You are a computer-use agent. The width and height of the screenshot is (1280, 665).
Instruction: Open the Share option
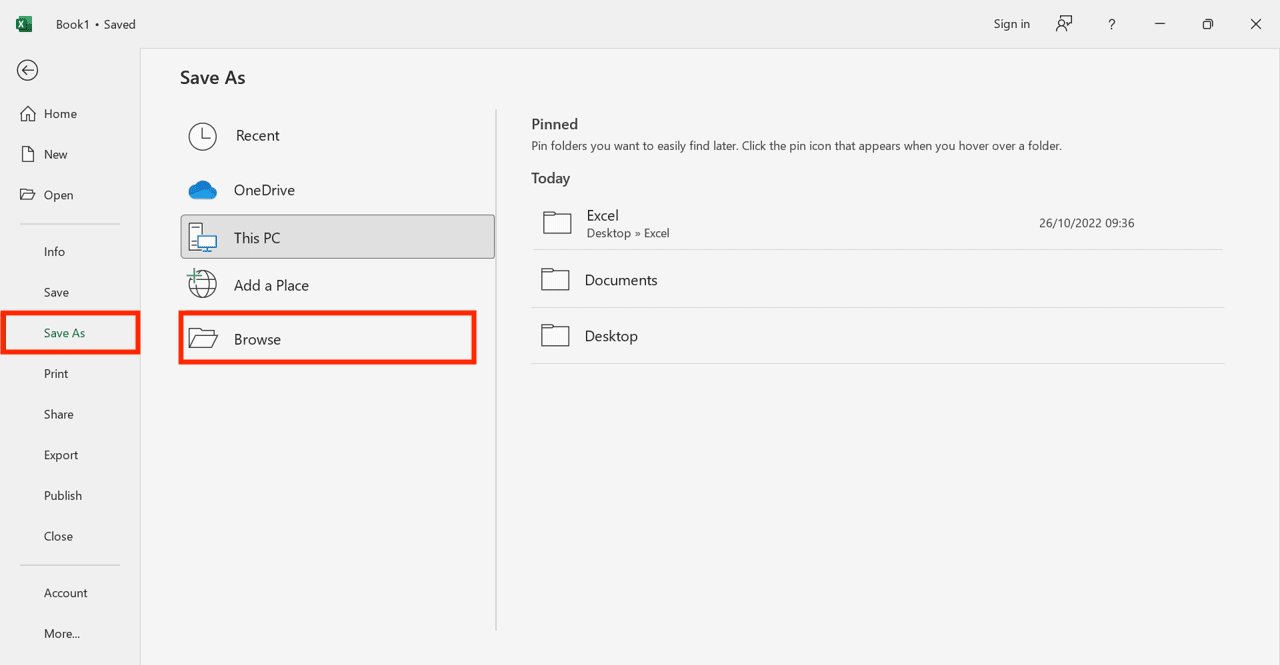pyautogui.click(x=58, y=414)
